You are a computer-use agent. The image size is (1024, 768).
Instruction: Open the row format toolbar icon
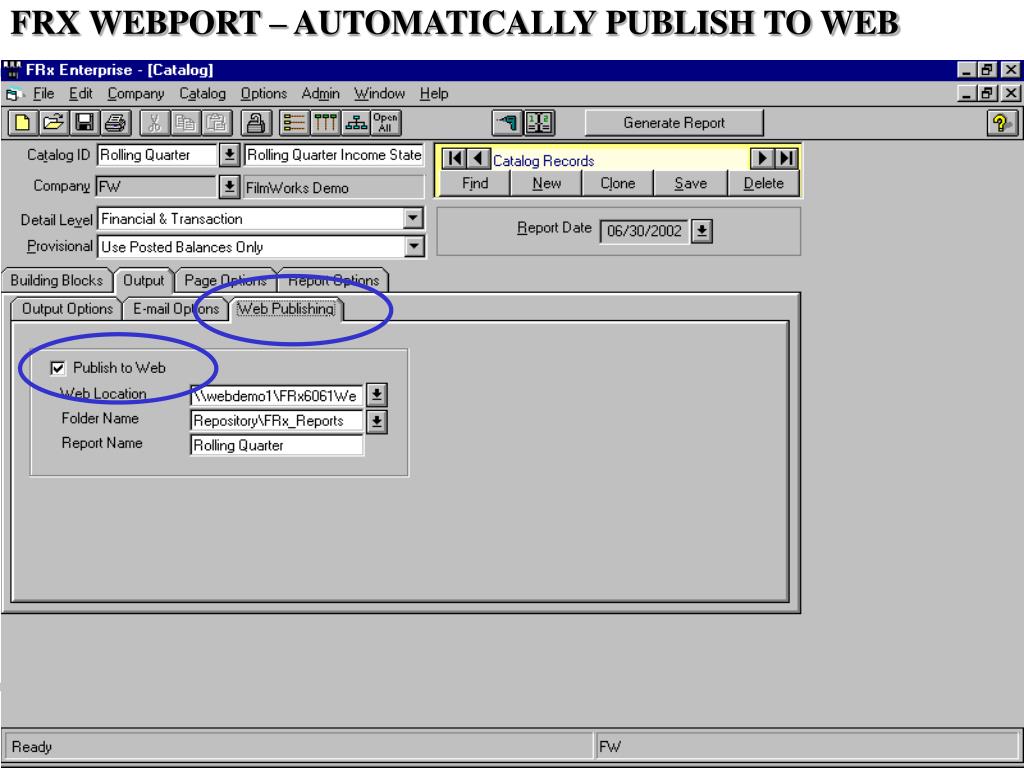pyautogui.click(x=294, y=123)
